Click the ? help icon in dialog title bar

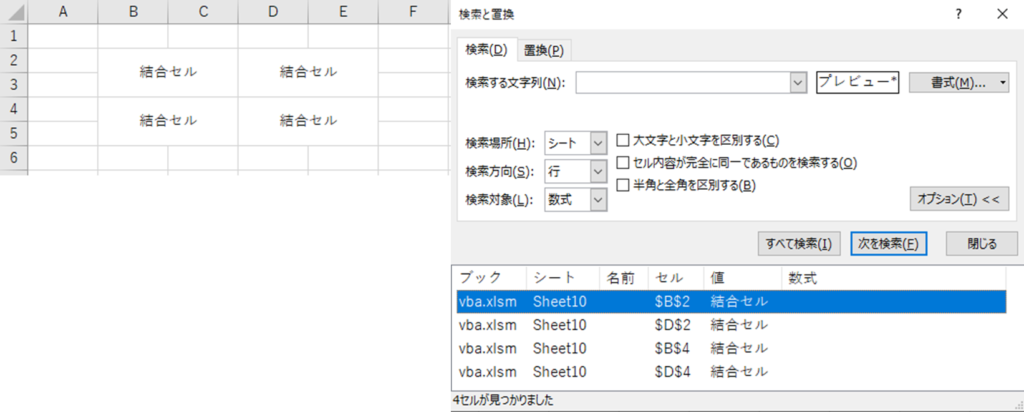[x=959, y=14]
